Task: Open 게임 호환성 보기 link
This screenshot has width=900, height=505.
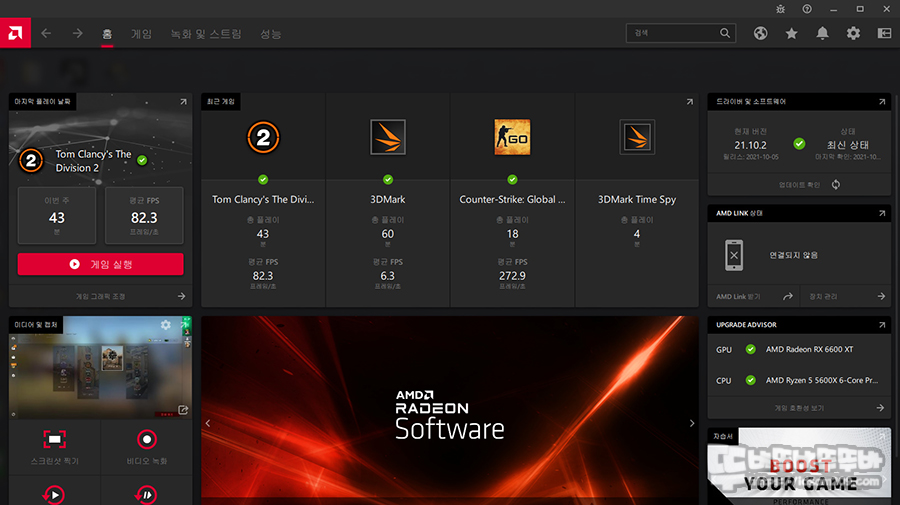Action: [799, 408]
